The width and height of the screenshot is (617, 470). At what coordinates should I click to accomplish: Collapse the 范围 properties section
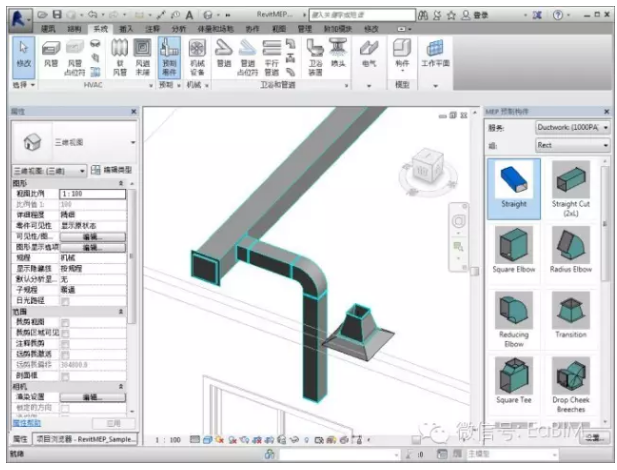(x=121, y=312)
